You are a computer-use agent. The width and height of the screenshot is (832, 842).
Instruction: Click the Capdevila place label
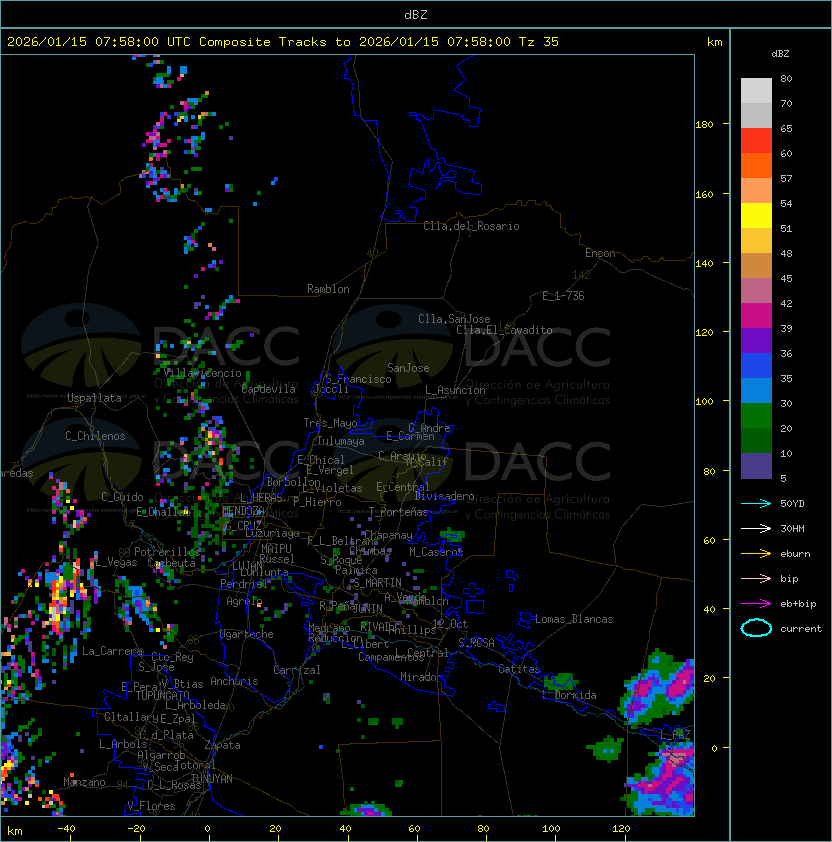268,389
